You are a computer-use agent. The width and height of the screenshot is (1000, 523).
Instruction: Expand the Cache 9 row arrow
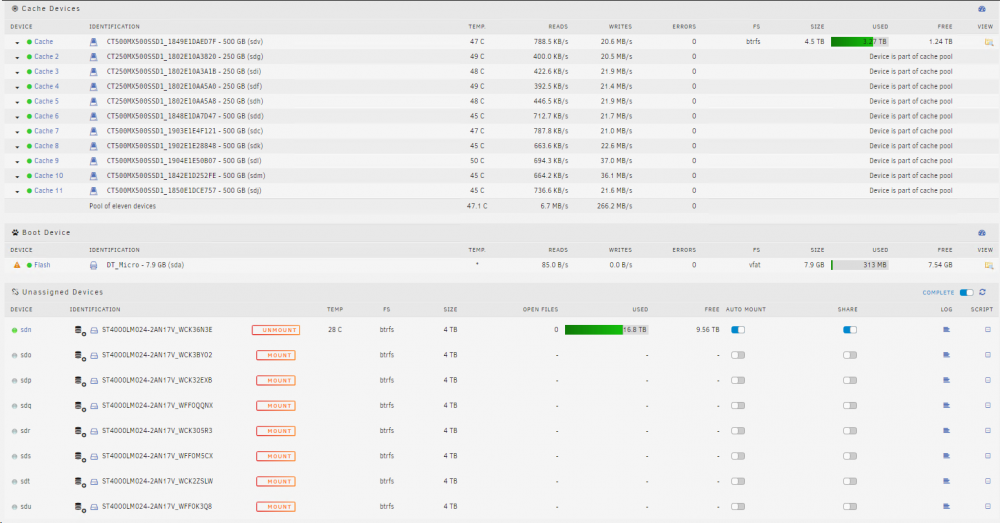pos(17,161)
